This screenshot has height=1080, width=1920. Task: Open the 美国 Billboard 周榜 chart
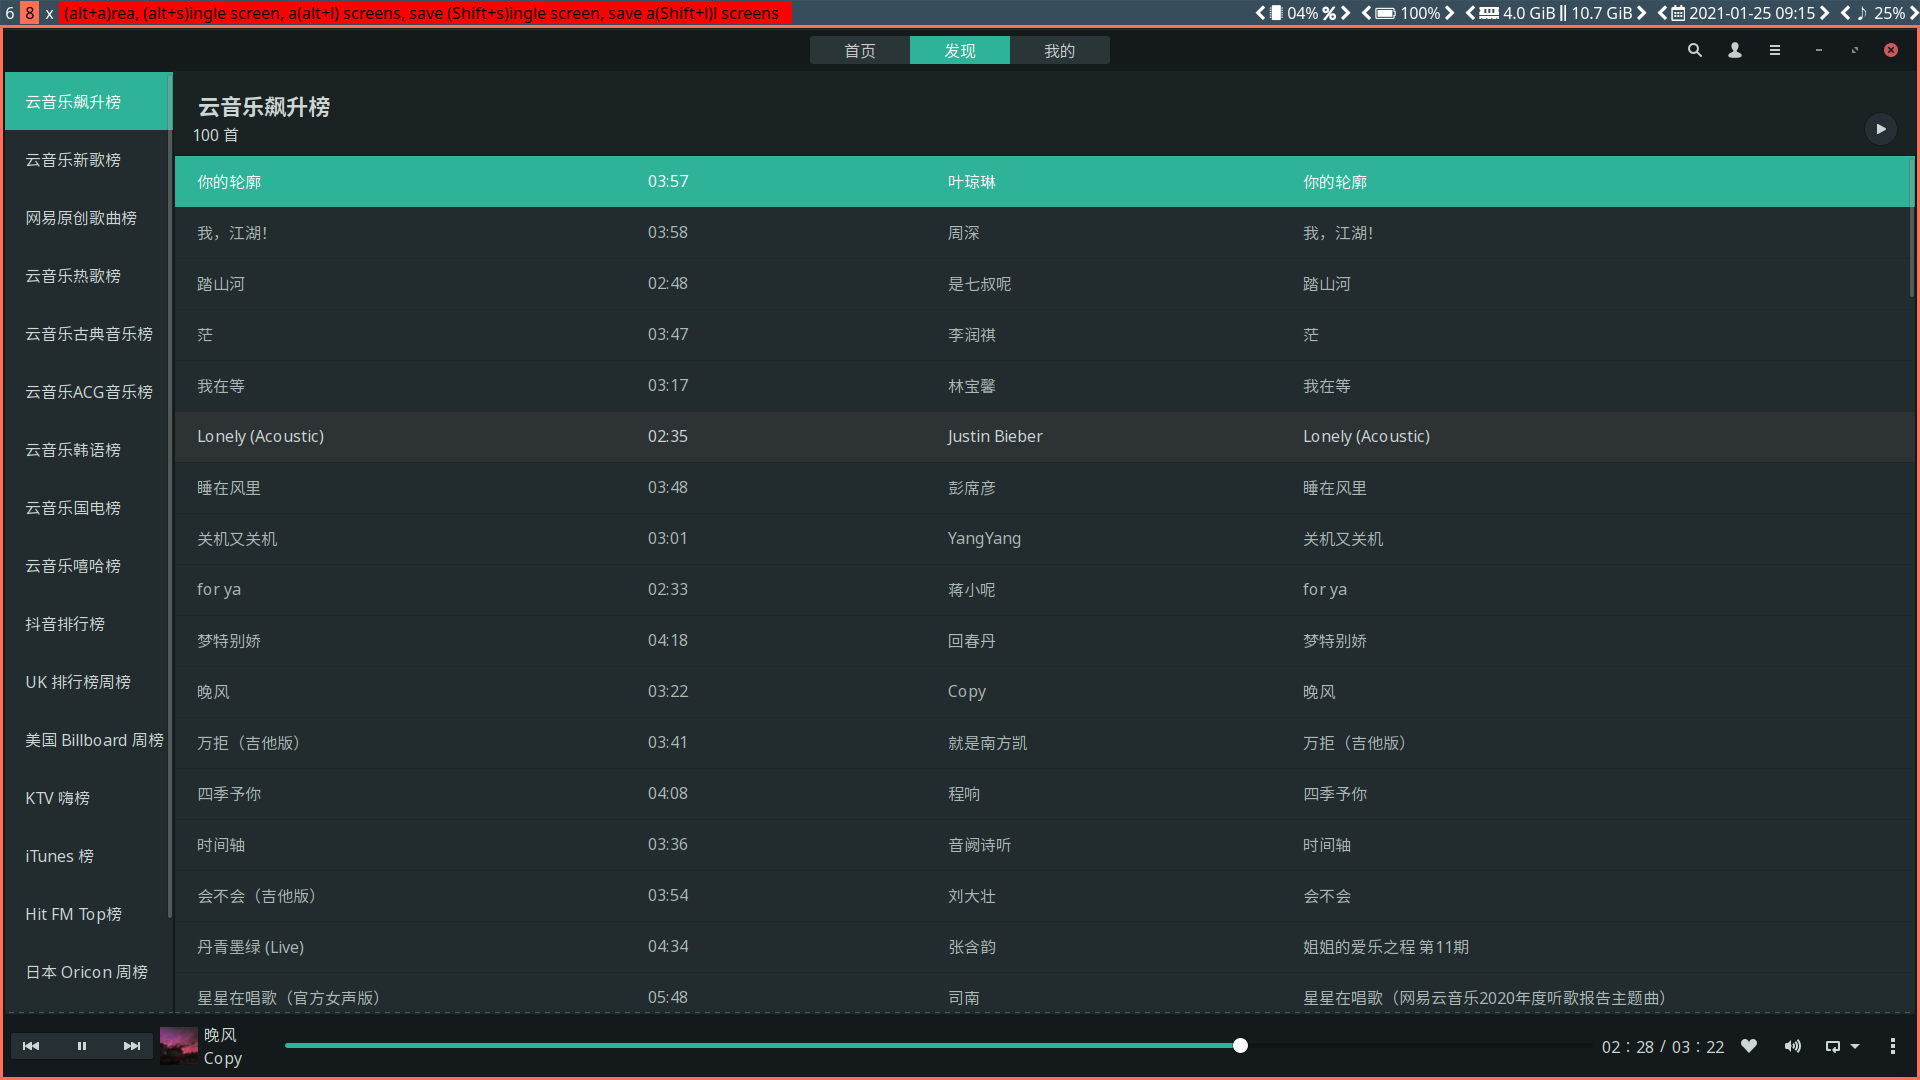point(94,740)
